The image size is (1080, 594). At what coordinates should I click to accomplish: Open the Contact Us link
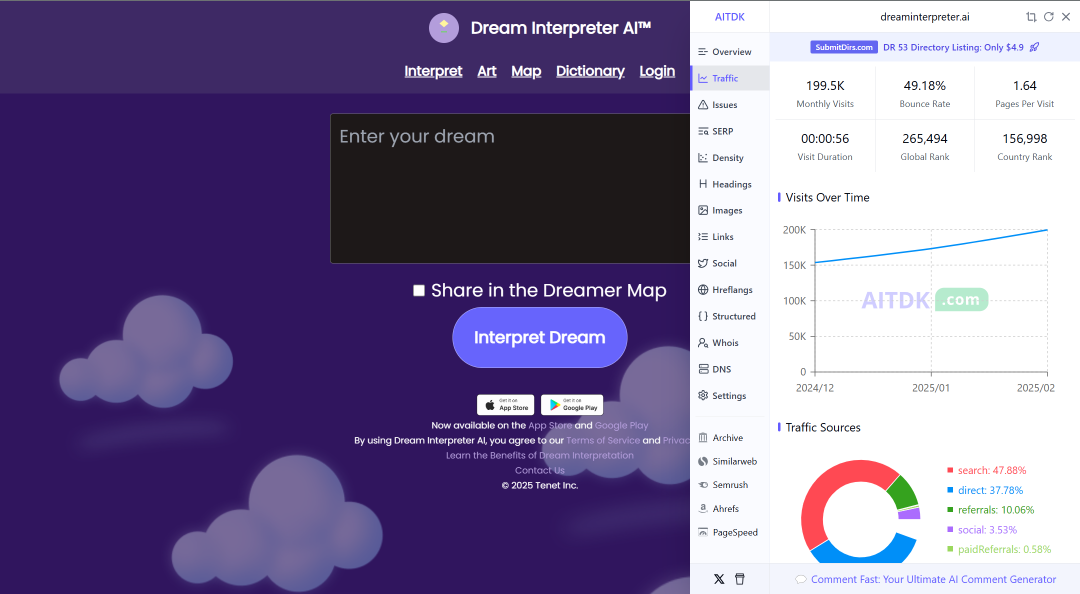click(x=539, y=471)
